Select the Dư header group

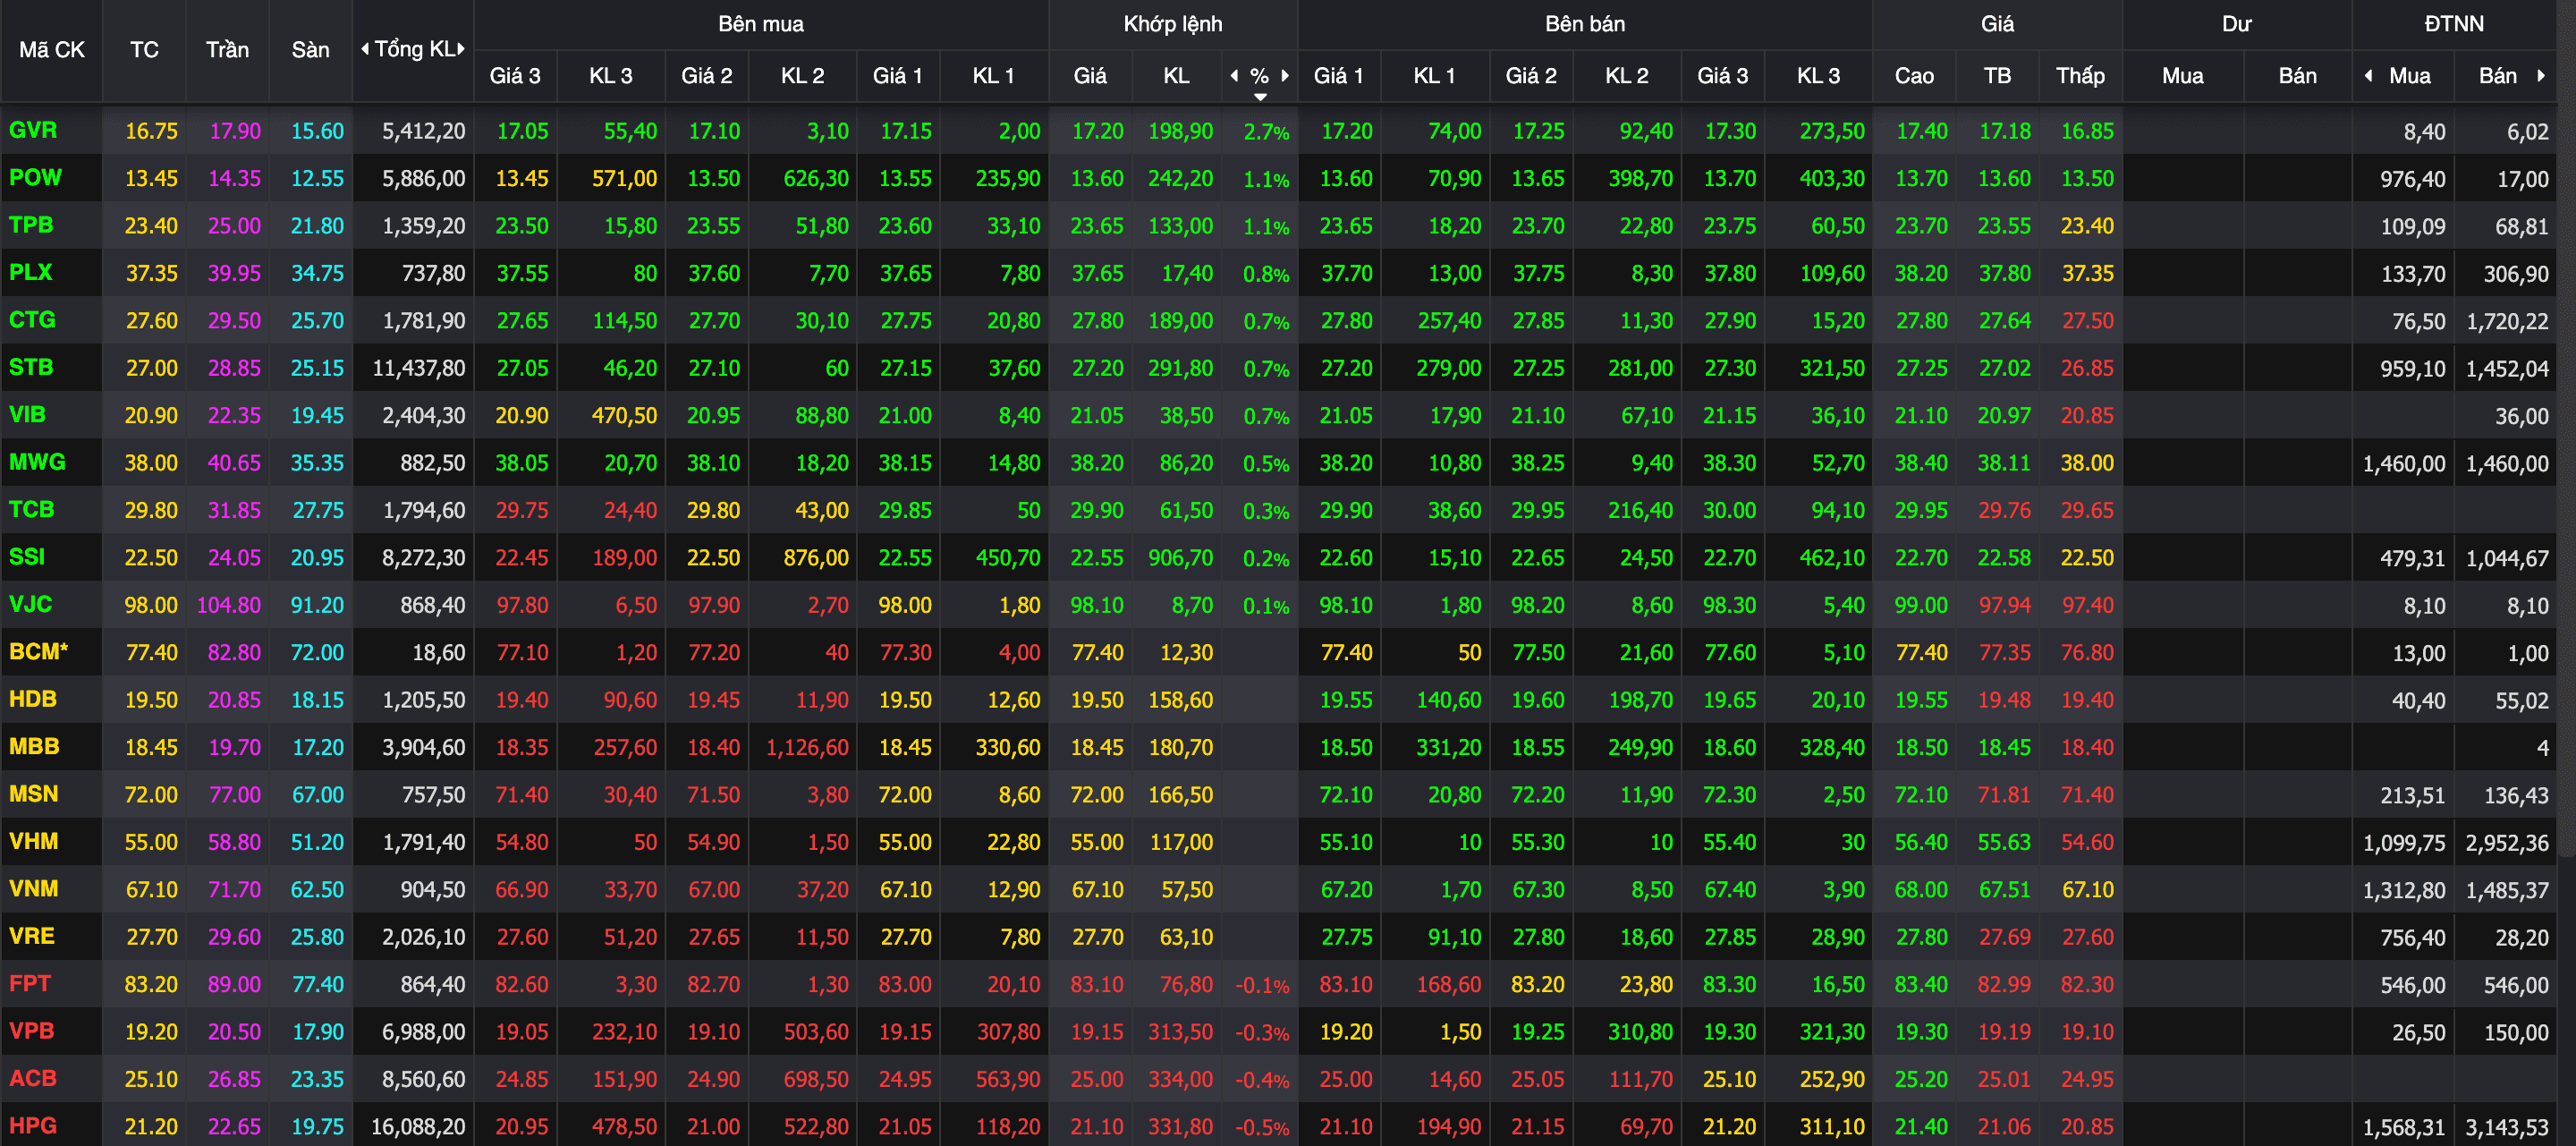point(2237,24)
